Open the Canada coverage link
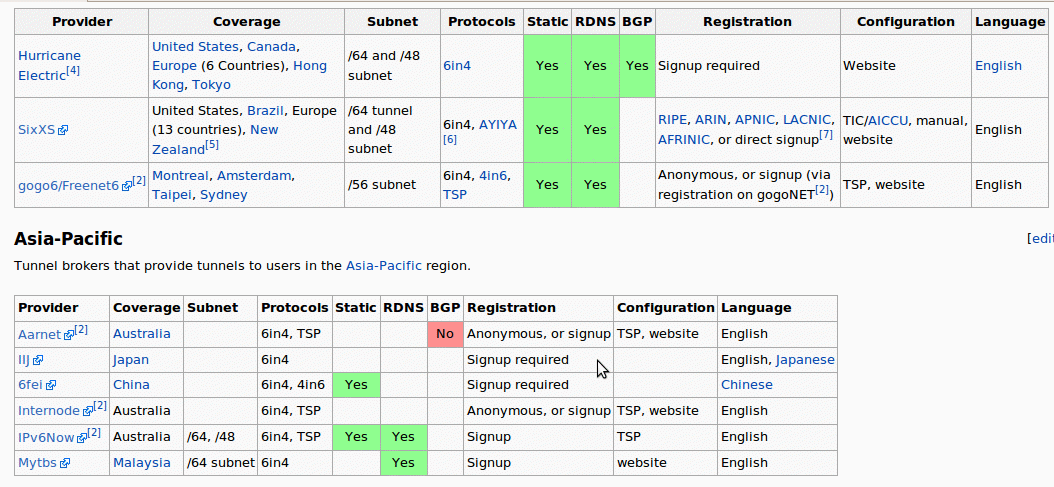This screenshot has width=1054, height=487. pos(272,47)
